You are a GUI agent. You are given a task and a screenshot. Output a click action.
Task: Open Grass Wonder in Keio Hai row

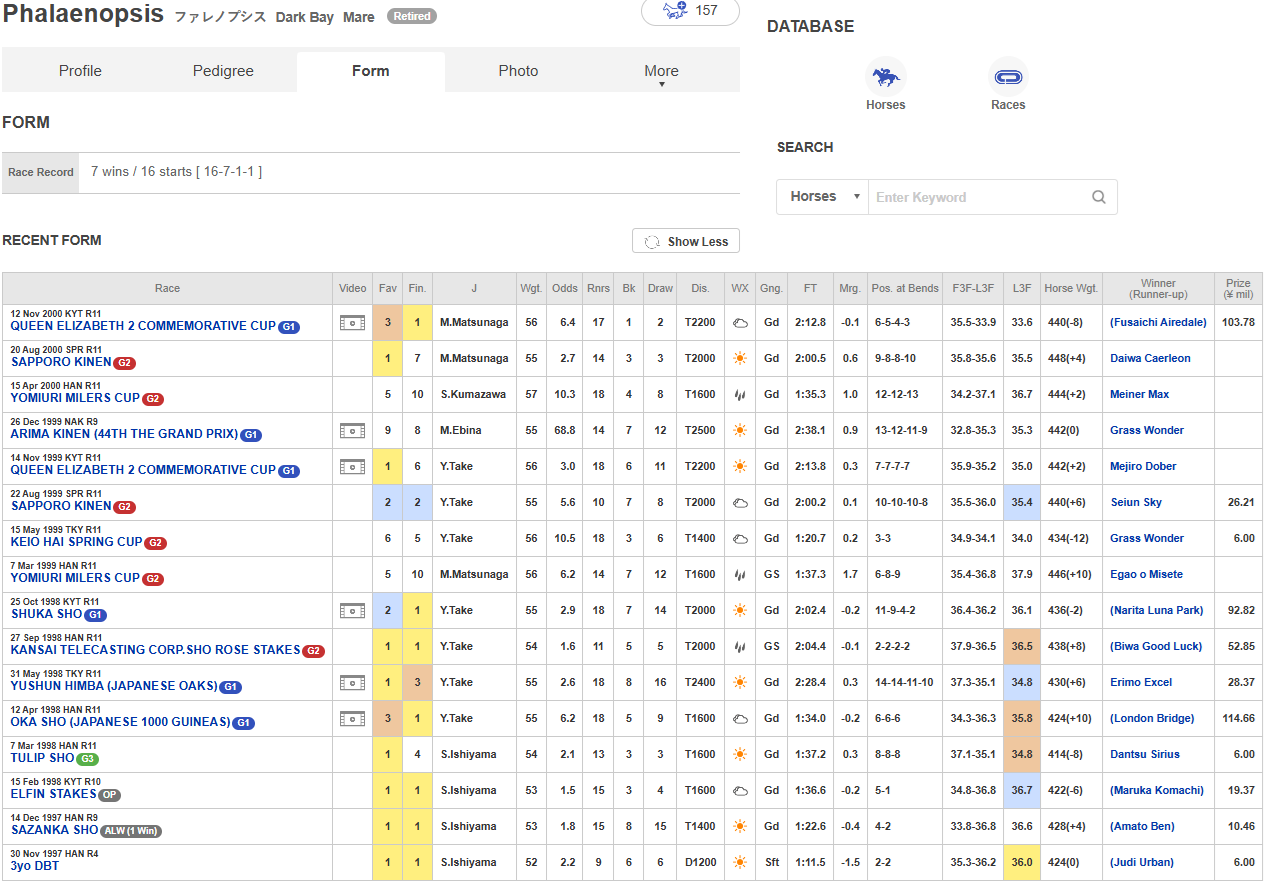[x=1146, y=538]
